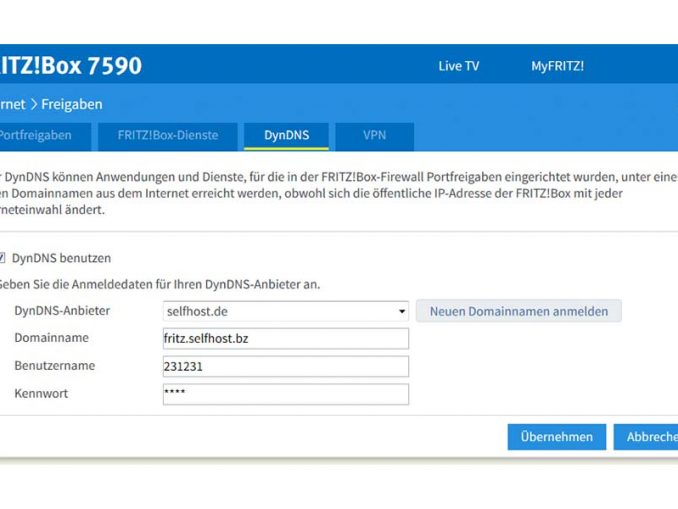Click the DynDNS-Anbieter label
Viewport: 678px width, 509px height.
coord(62,311)
